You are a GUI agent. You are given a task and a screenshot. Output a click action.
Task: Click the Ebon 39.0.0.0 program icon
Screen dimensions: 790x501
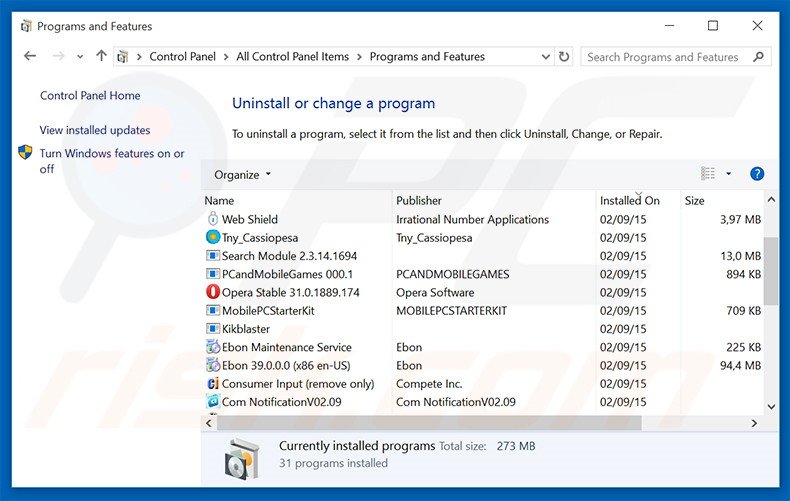coord(213,365)
